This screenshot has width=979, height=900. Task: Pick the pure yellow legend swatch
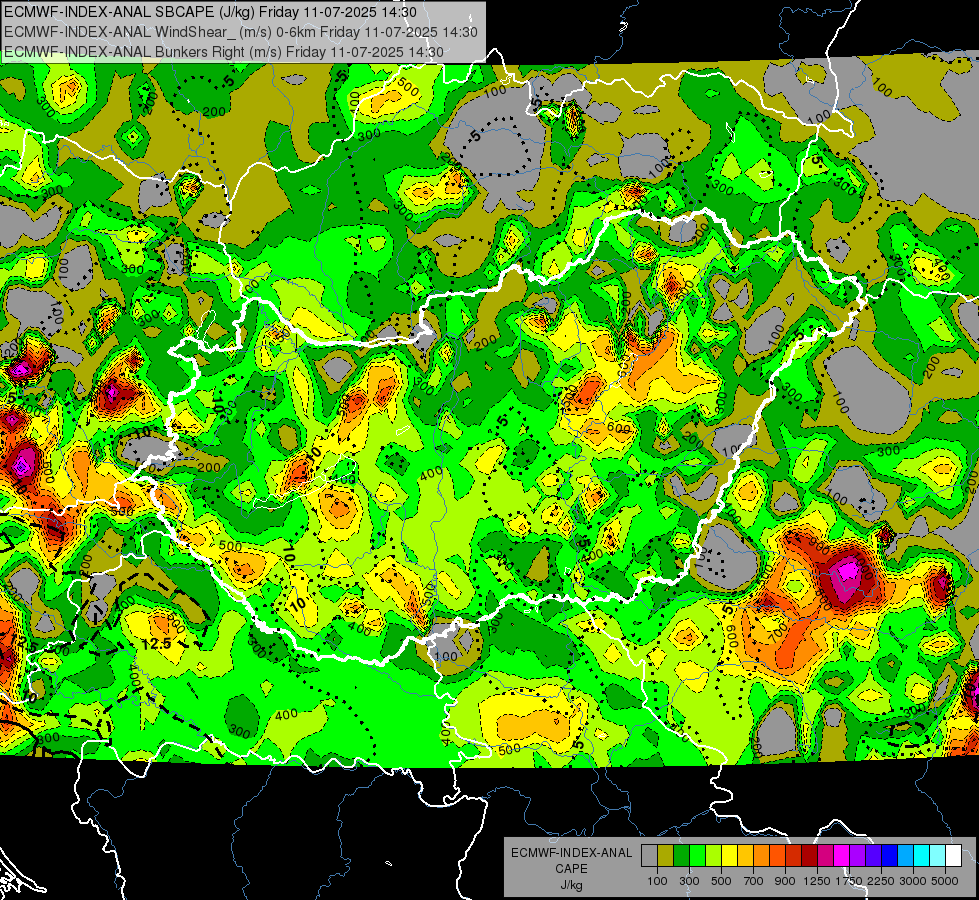tap(729, 856)
